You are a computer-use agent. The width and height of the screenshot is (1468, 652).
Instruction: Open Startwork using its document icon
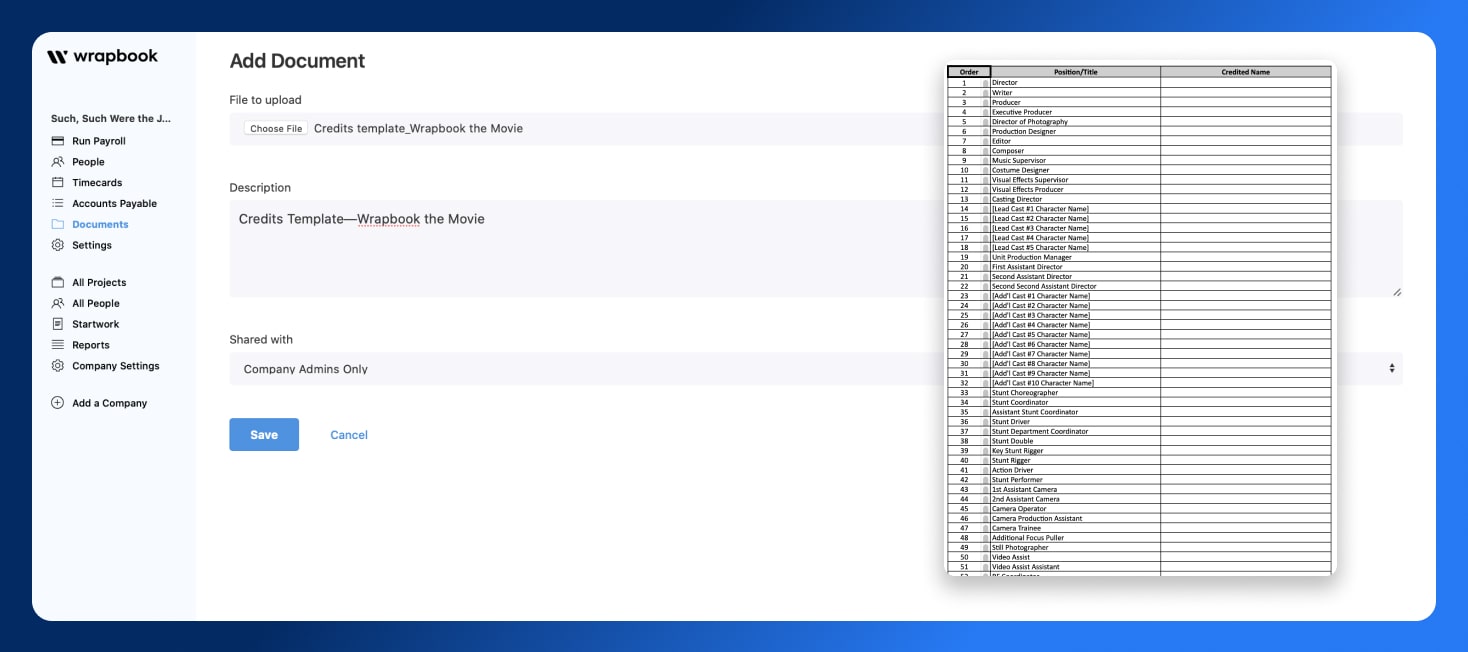pyautogui.click(x=57, y=323)
